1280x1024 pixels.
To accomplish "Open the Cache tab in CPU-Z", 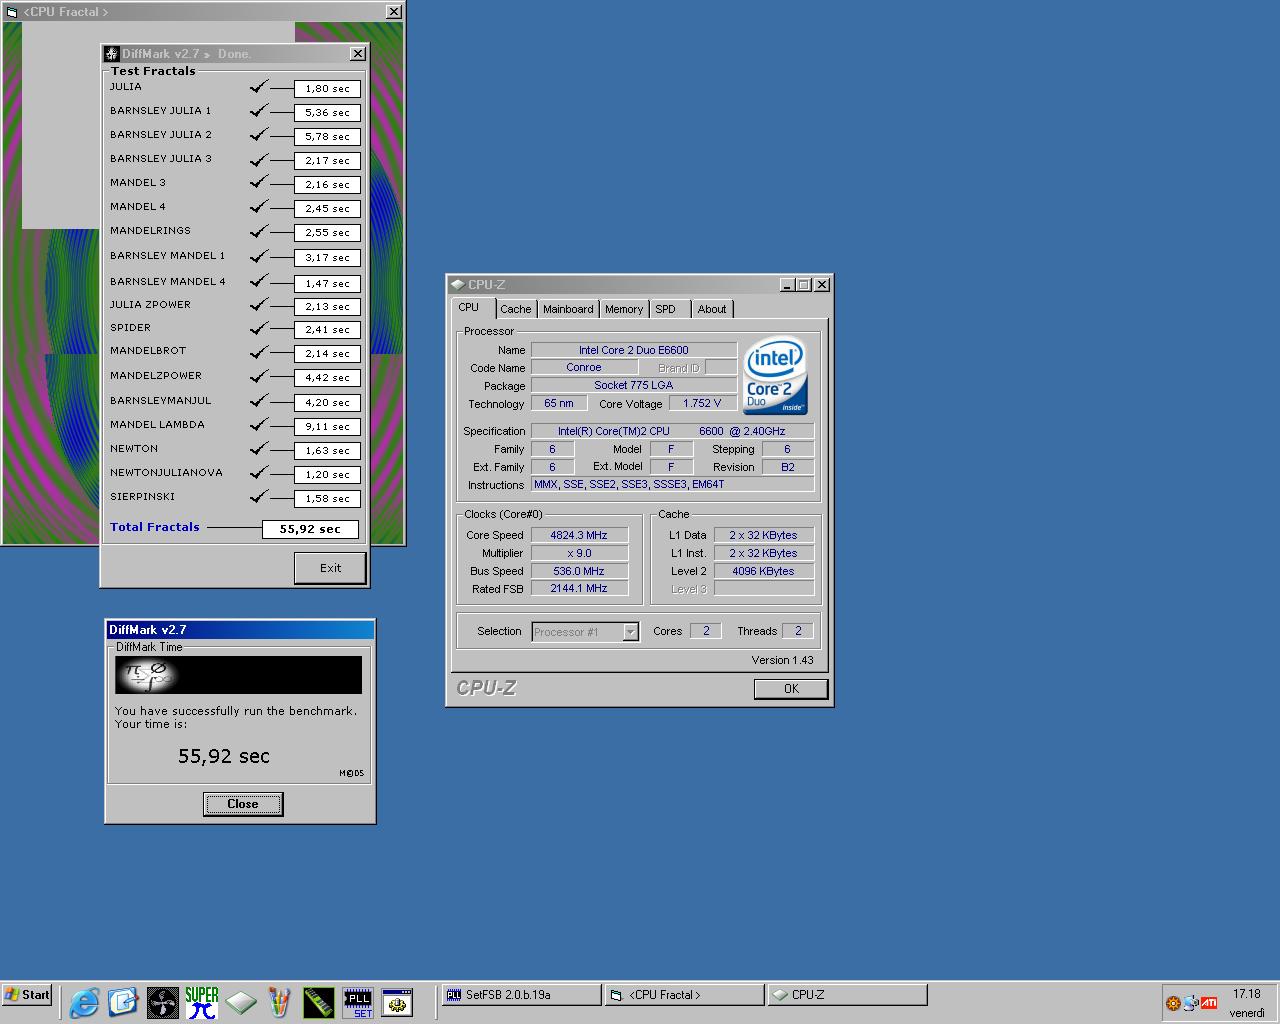I will 516,310.
